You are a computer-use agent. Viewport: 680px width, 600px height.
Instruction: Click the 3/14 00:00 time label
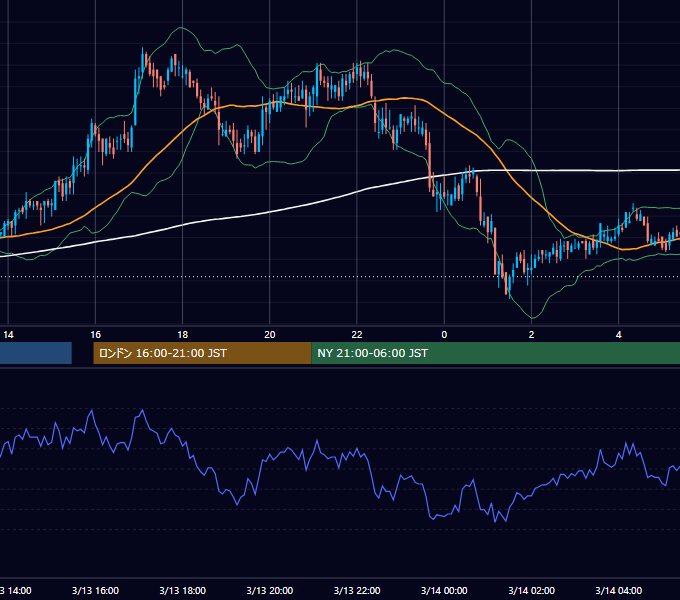(444, 590)
